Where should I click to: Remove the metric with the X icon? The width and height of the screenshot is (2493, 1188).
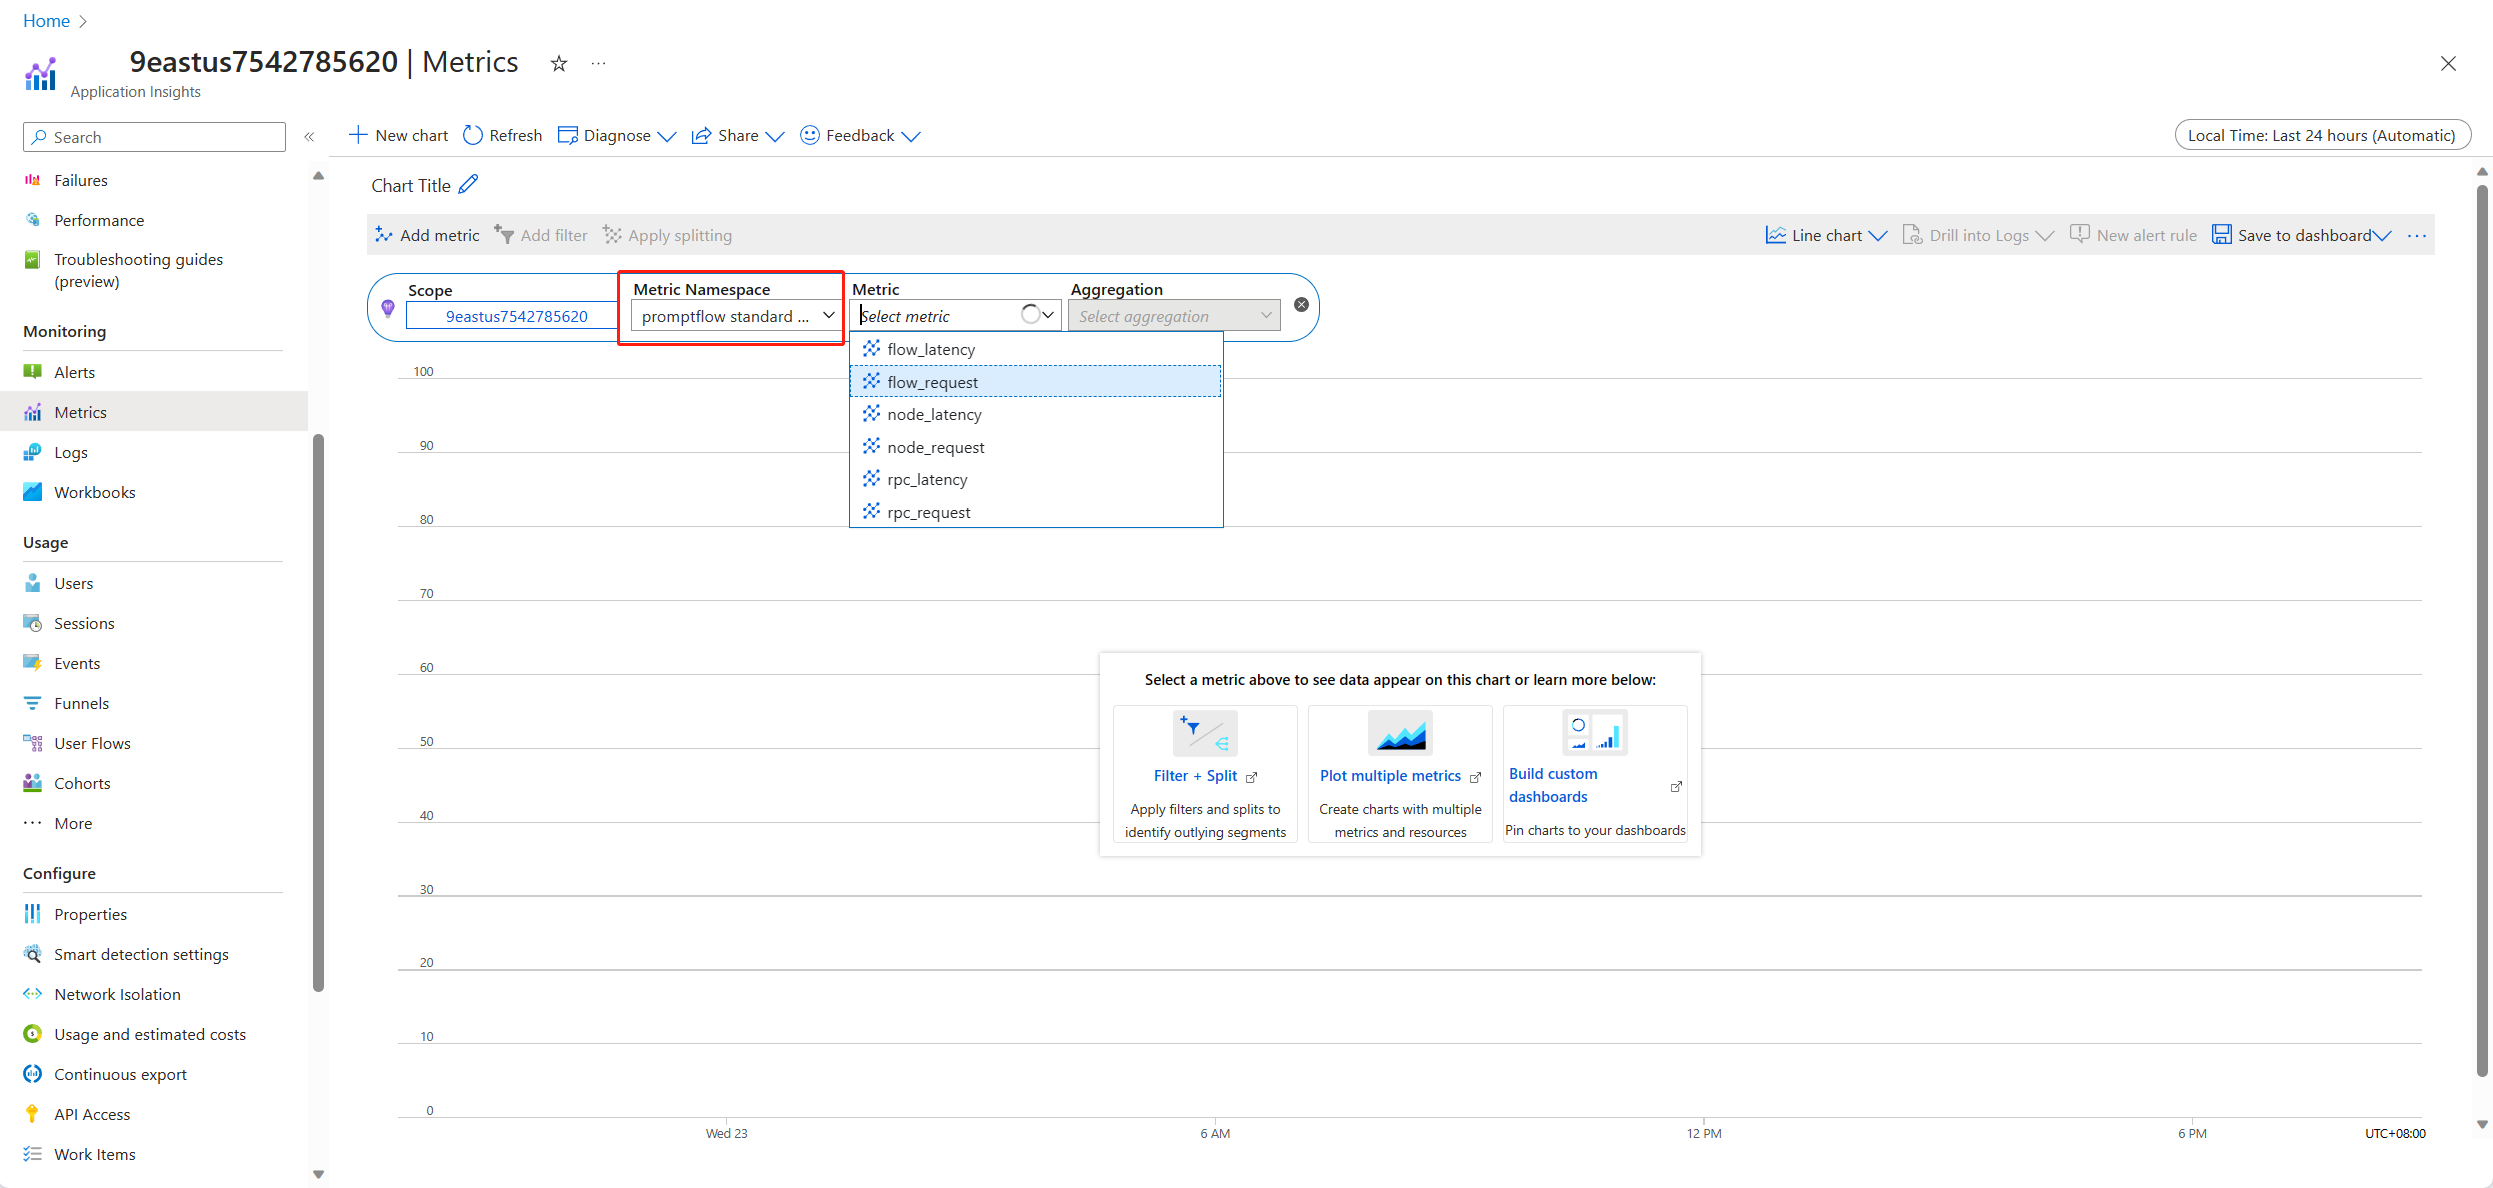(1301, 305)
